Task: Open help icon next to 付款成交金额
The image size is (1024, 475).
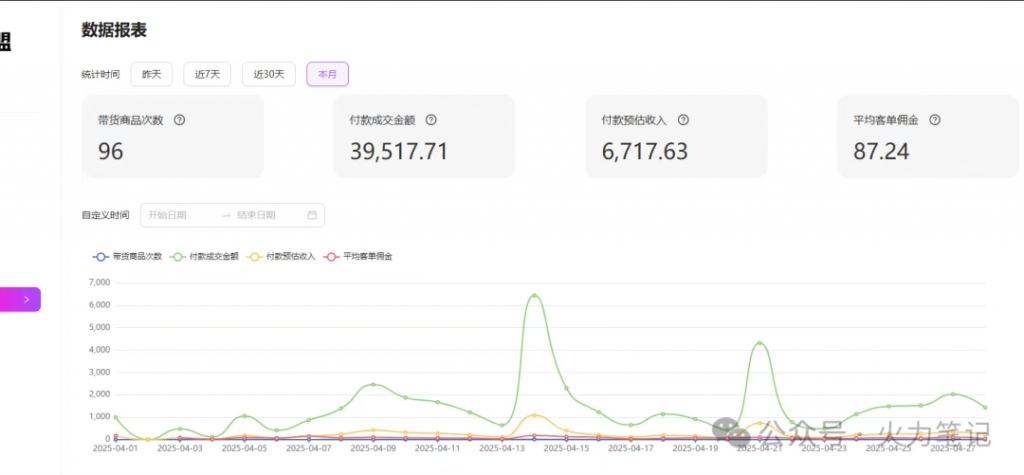Action: pyautogui.click(x=431, y=120)
